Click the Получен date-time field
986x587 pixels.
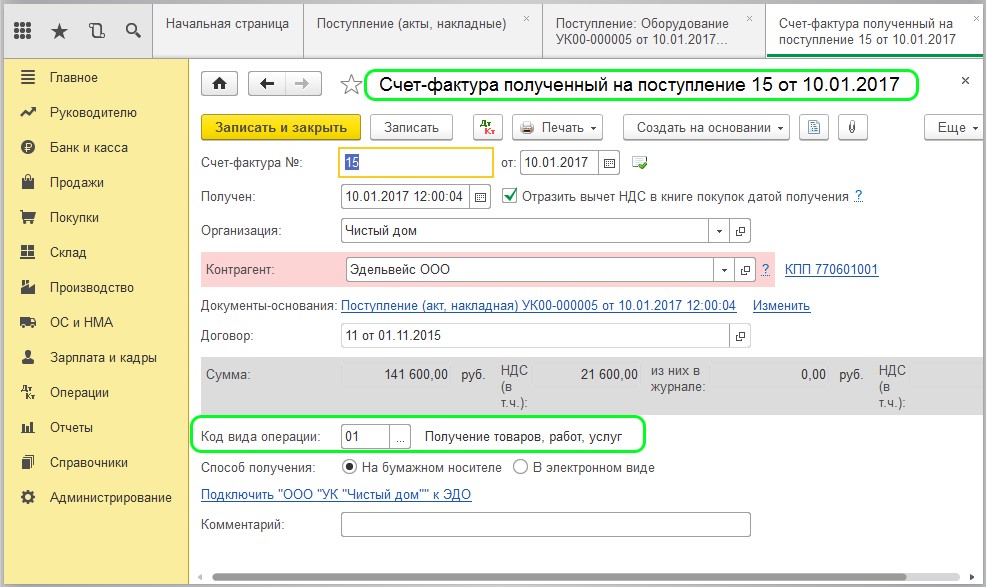pyautogui.click(x=405, y=197)
